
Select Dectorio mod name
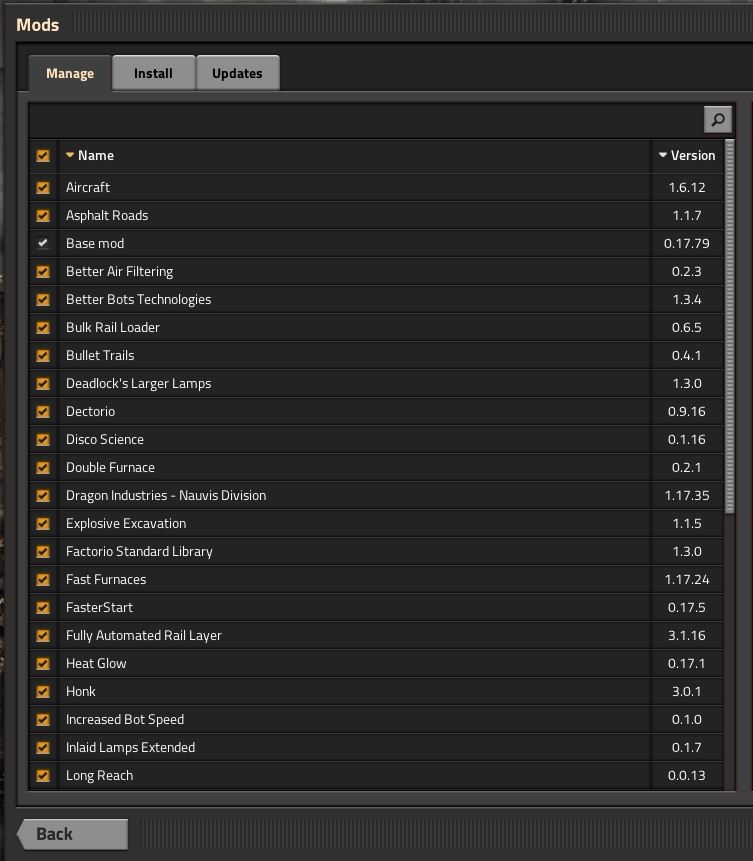coord(91,411)
